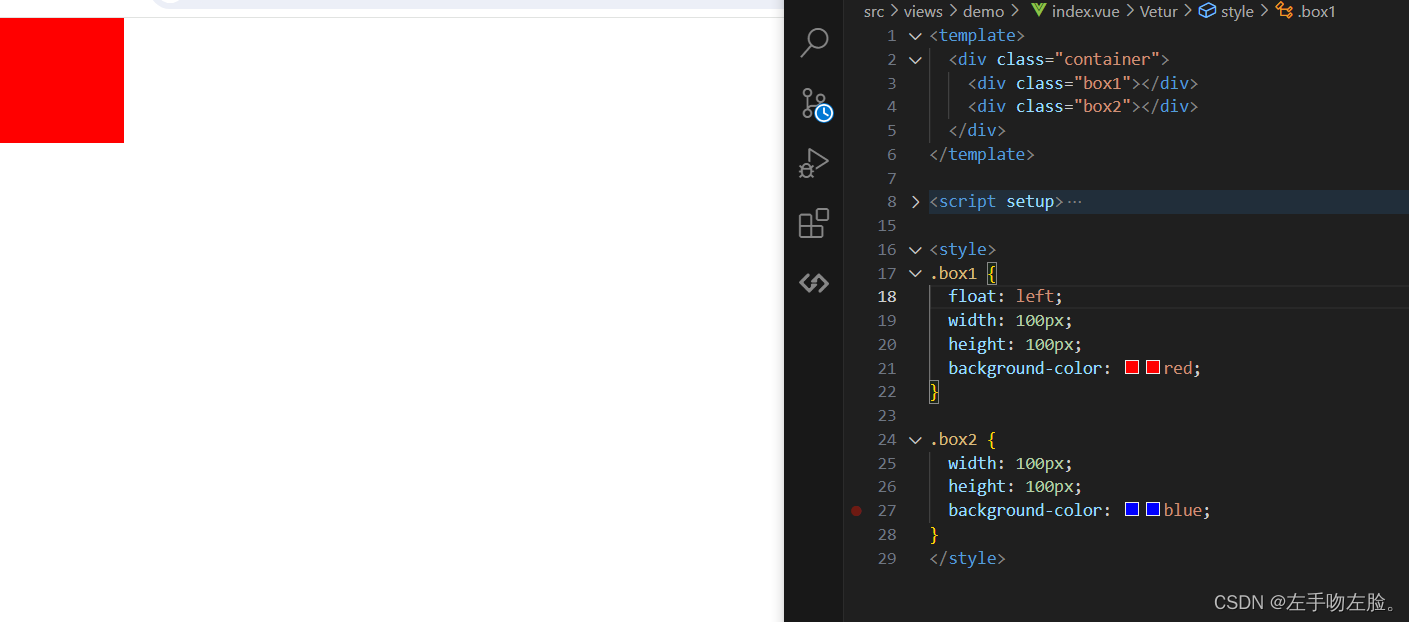Open red swatch touching the word red
Screen dimensions: 1409x622
tap(1152, 368)
